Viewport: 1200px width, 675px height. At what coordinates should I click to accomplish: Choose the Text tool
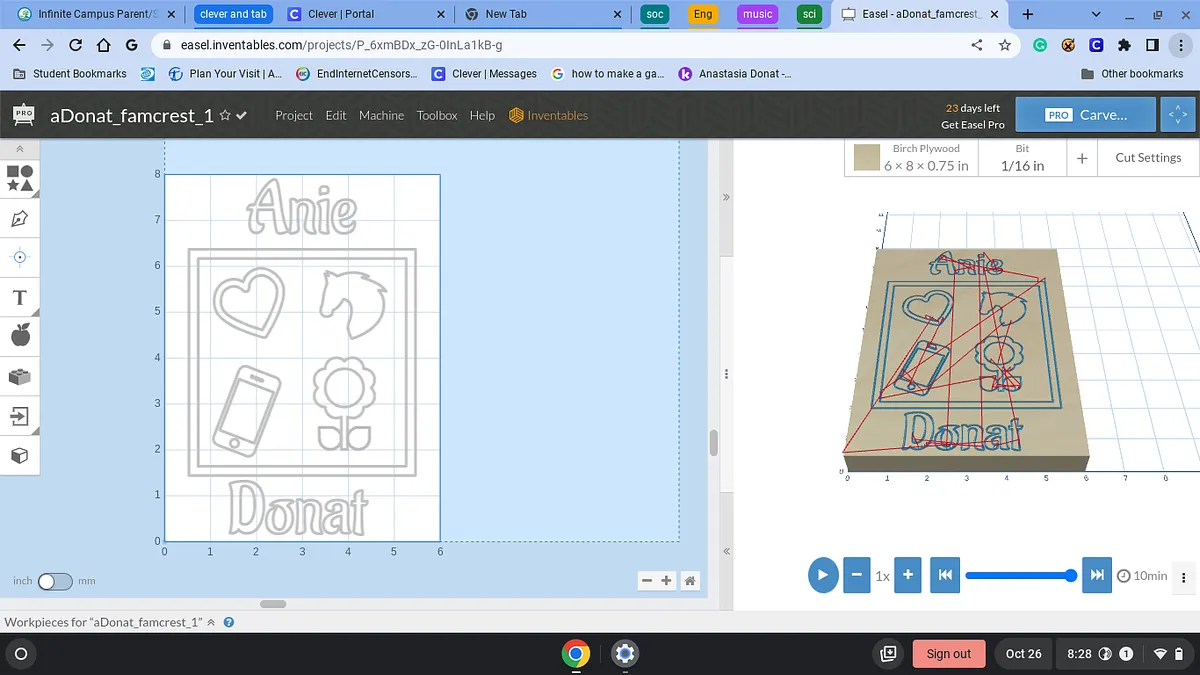(x=20, y=297)
